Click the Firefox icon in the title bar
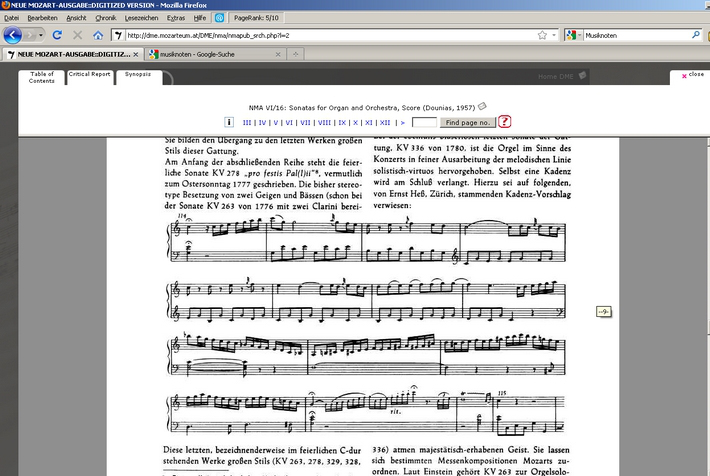Screen dimensions: 710x476 pyautogui.click(x=5, y=5)
